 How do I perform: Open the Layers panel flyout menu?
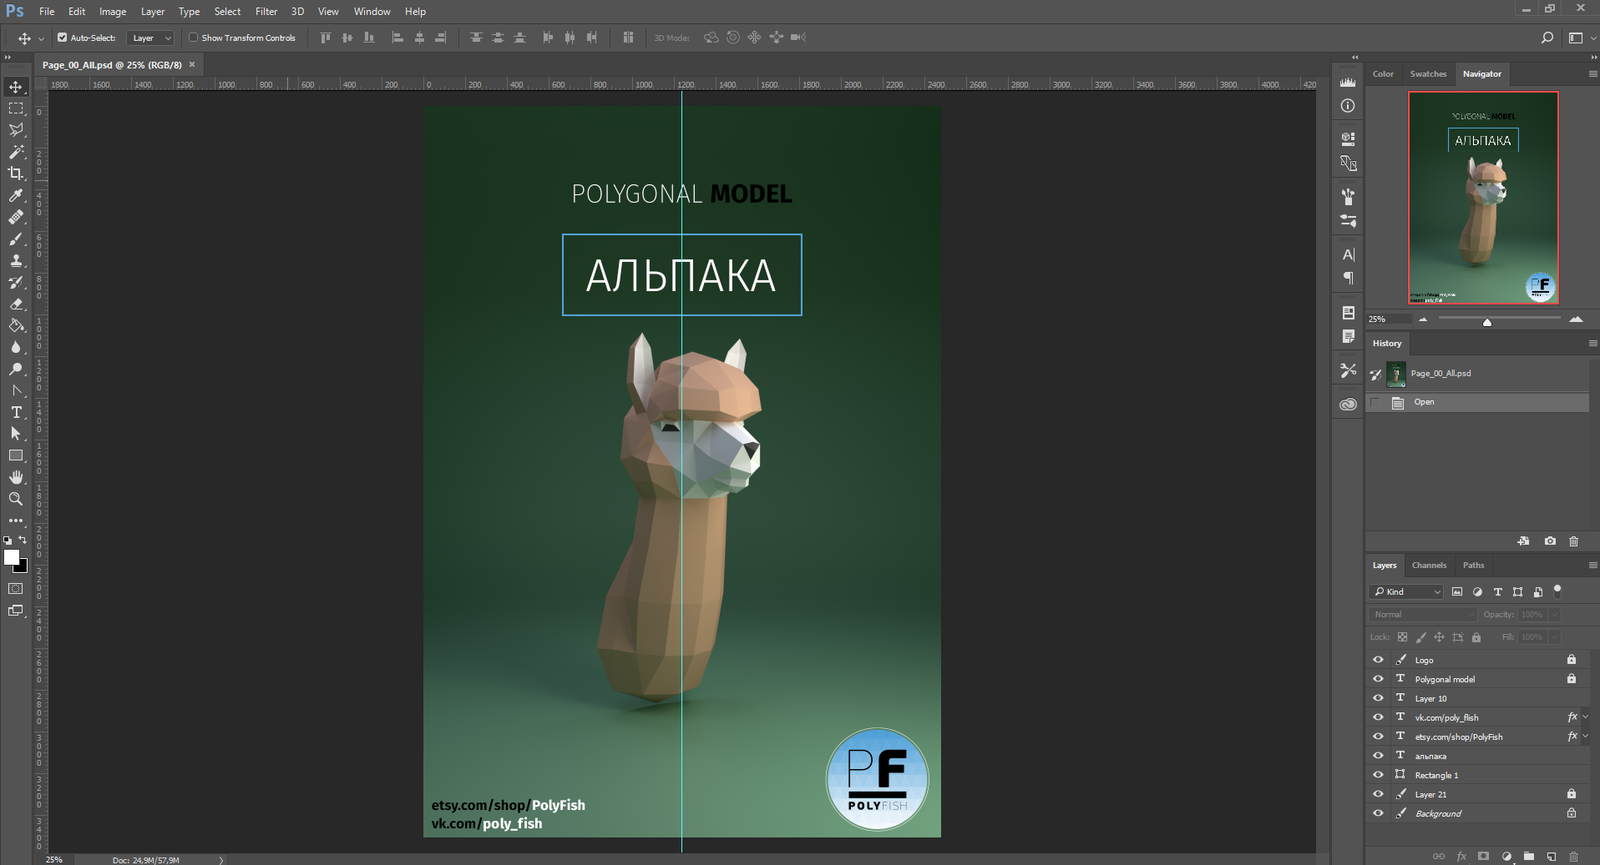[1593, 565]
